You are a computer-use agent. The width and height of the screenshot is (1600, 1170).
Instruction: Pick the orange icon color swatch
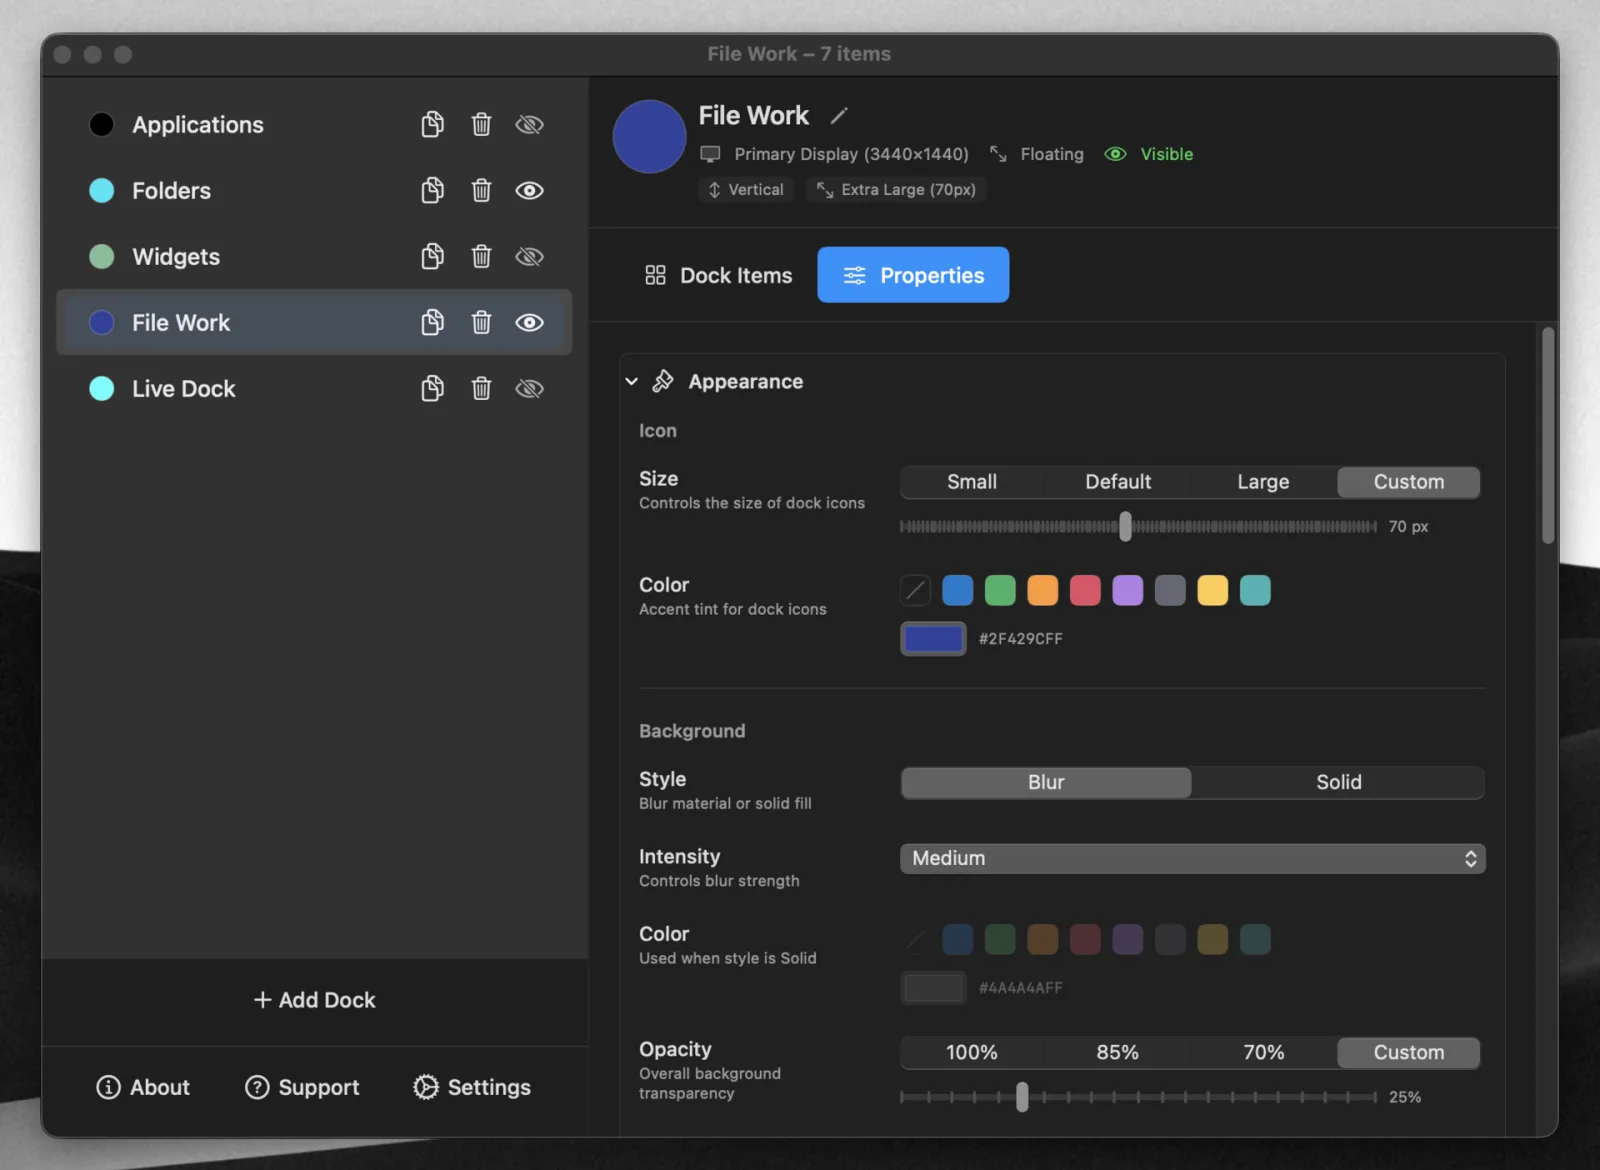pyautogui.click(x=1042, y=590)
